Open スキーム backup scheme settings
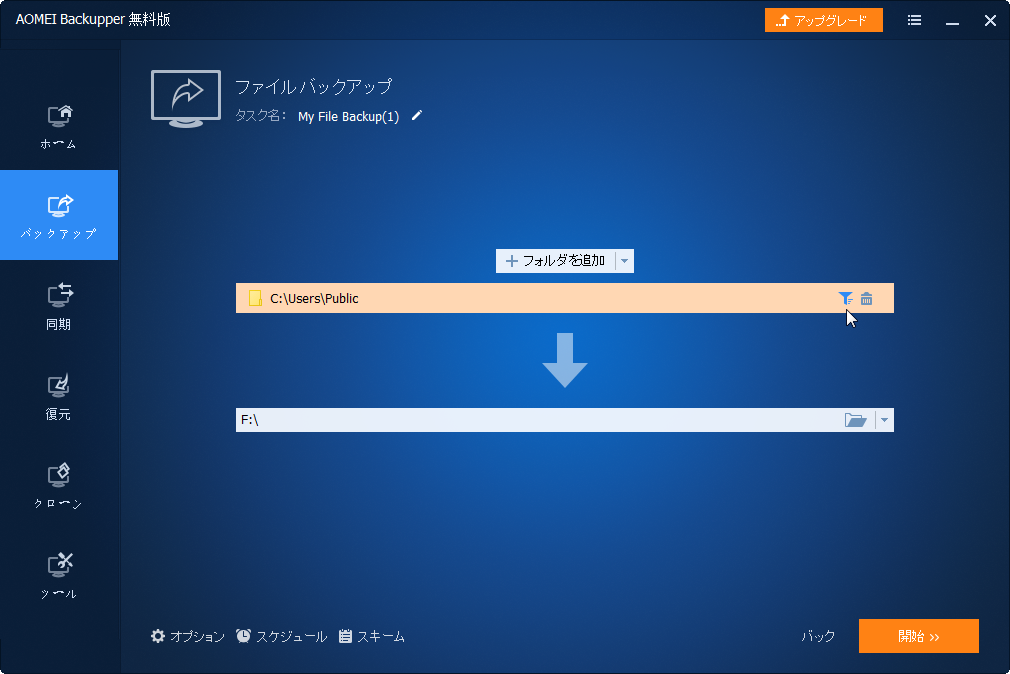Screen dimensions: 1010x674 coord(372,637)
